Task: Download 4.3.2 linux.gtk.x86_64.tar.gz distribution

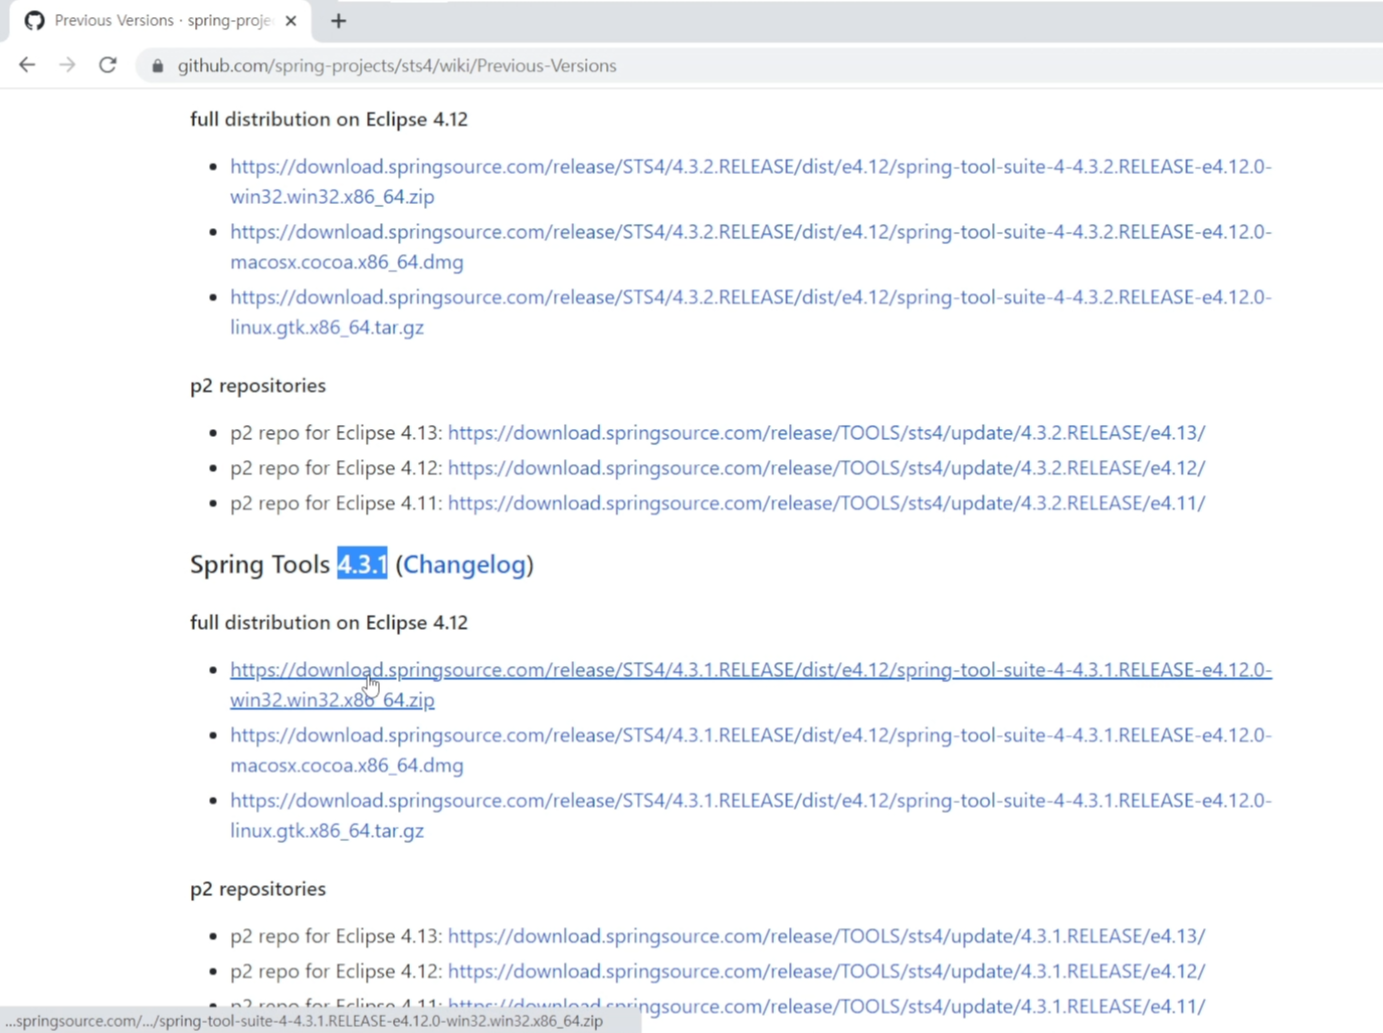Action: [751, 312]
